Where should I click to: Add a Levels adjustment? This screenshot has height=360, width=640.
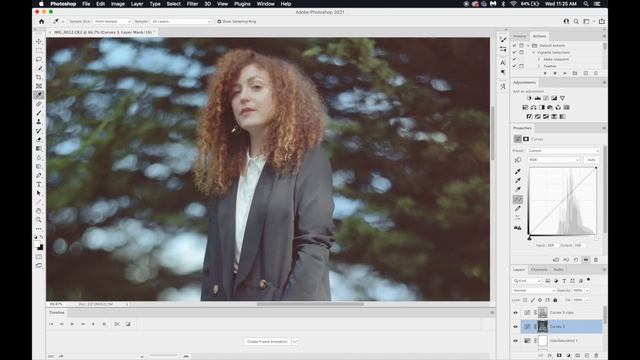(x=538, y=98)
